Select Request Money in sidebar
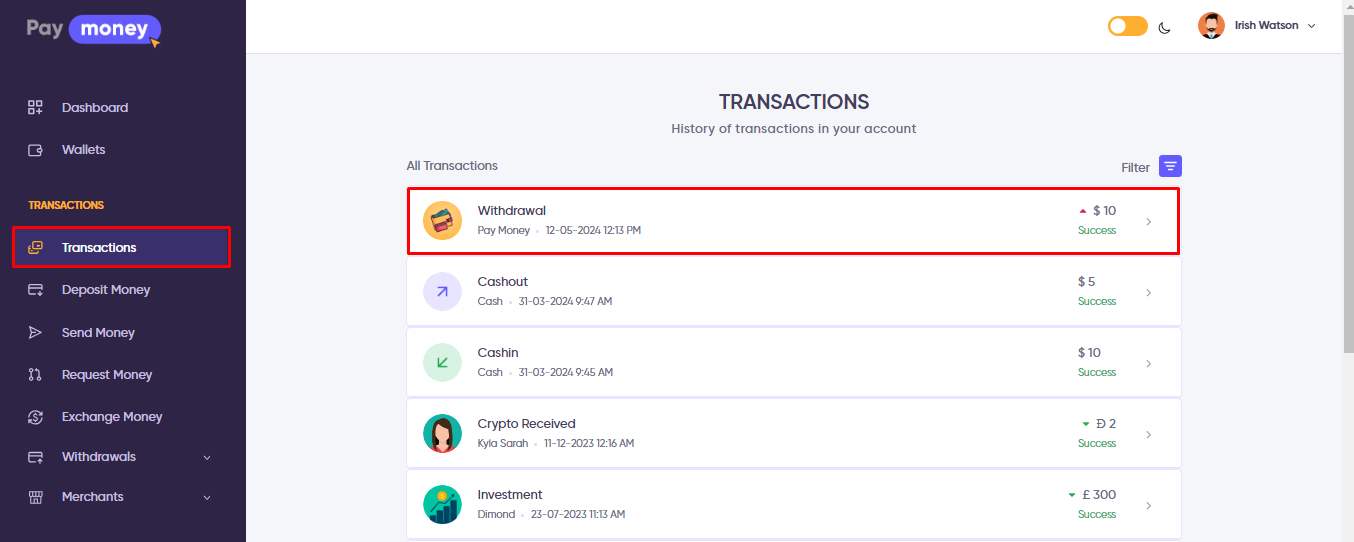The width and height of the screenshot is (1354, 542). pyautogui.click(x=106, y=375)
